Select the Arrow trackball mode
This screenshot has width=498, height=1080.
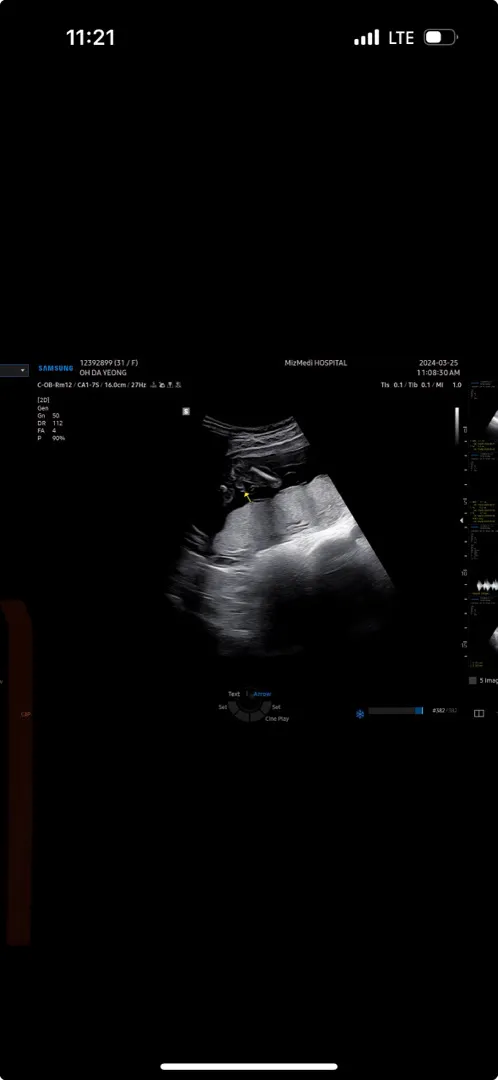click(262, 694)
